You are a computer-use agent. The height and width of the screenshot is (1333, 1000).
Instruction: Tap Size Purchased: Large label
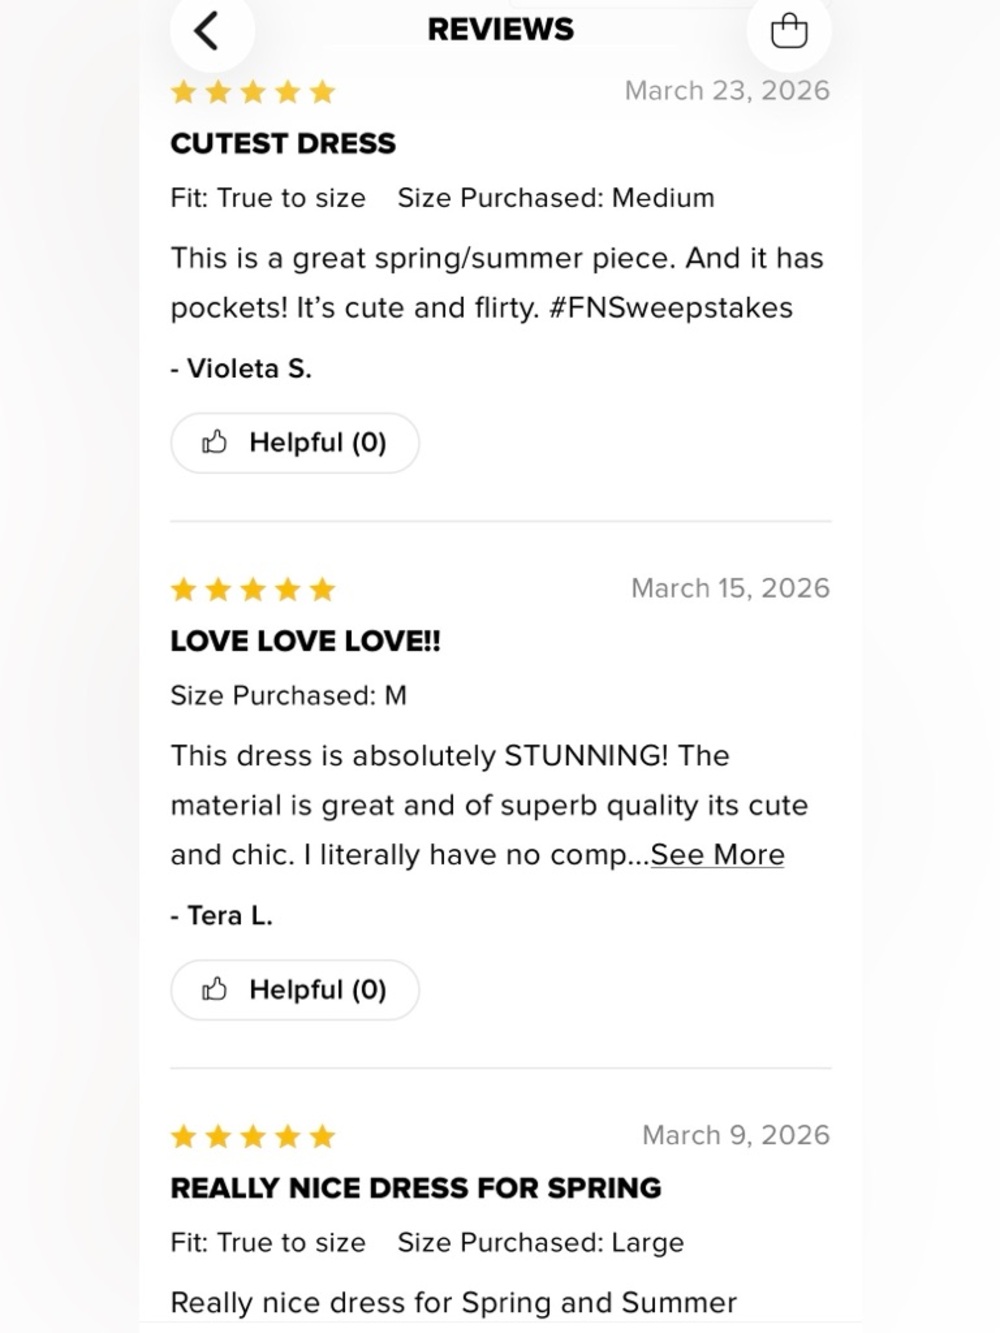541,1242
